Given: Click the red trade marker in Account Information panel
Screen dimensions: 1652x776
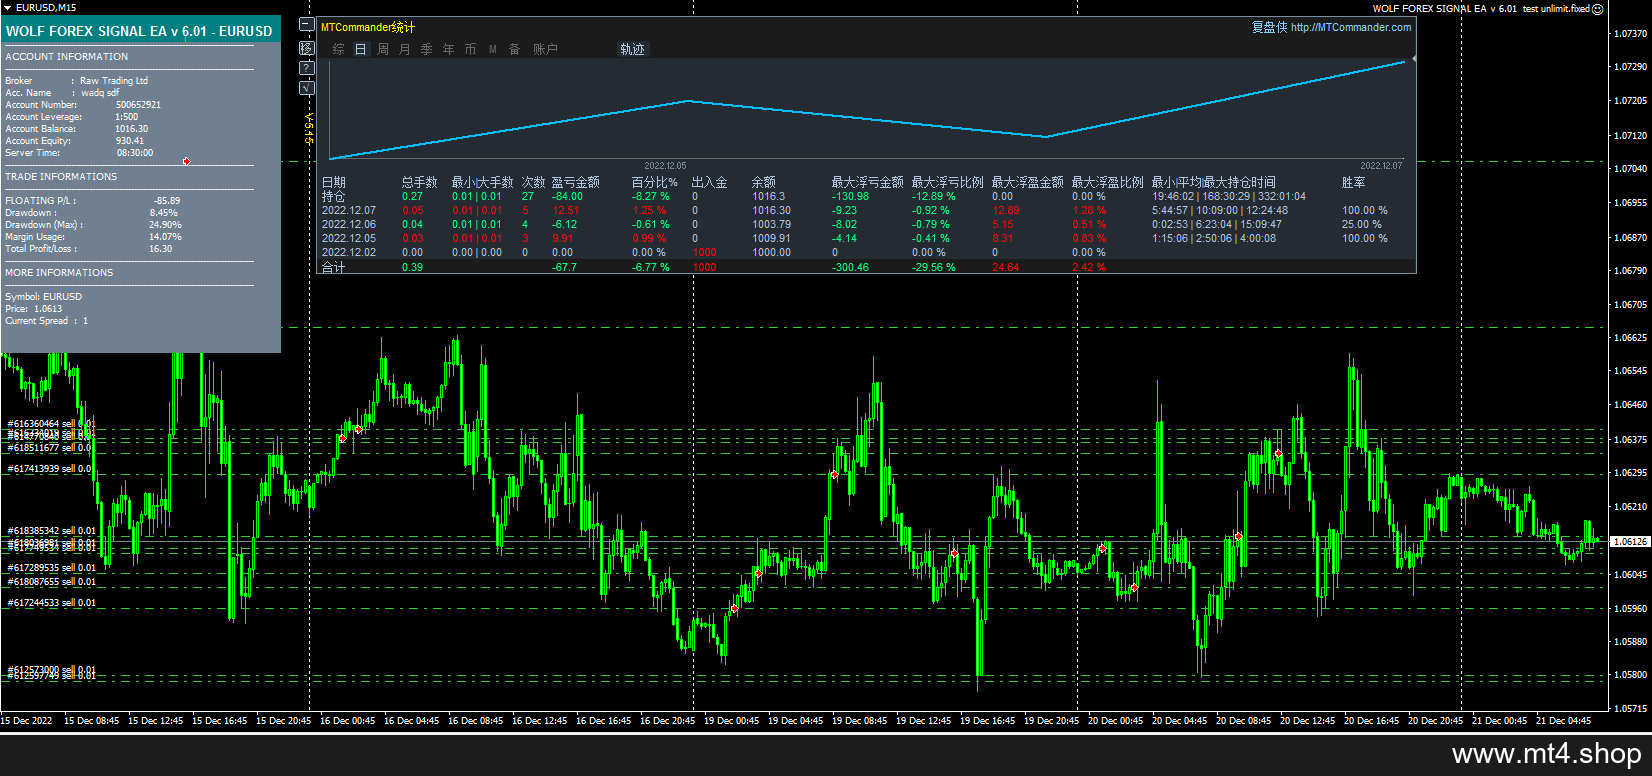Looking at the screenshot, I should [186, 161].
